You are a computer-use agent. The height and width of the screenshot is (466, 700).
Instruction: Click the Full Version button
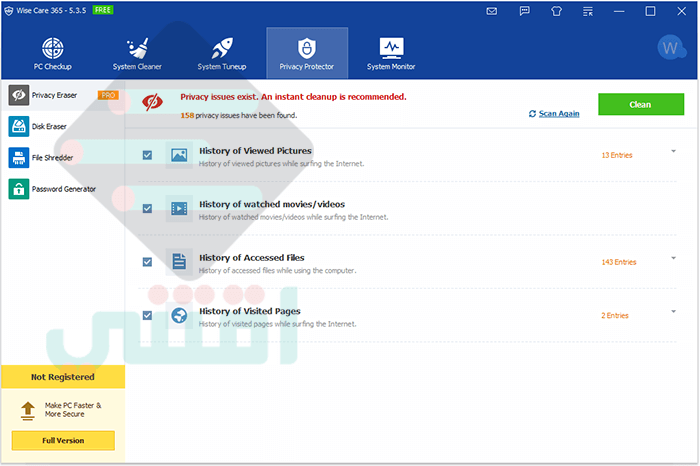point(63,441)
